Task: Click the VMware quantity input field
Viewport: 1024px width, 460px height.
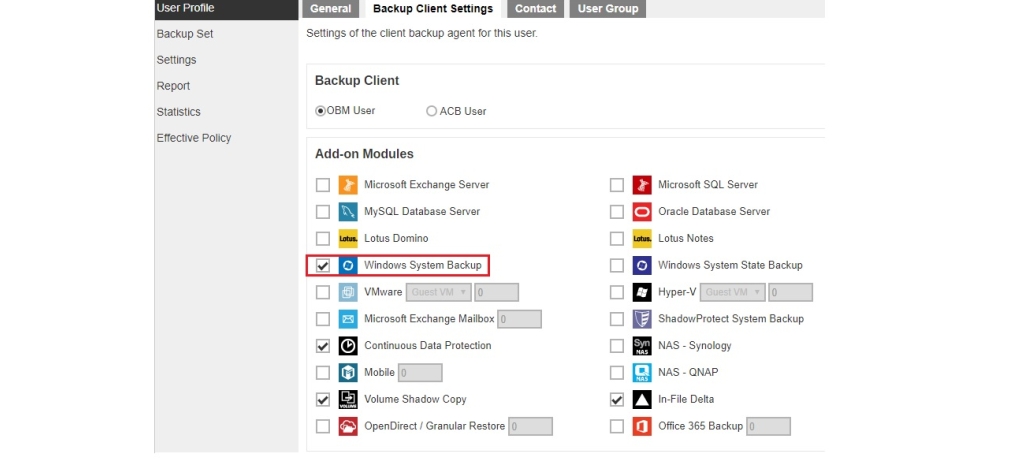Action: [x=497, y=292]
